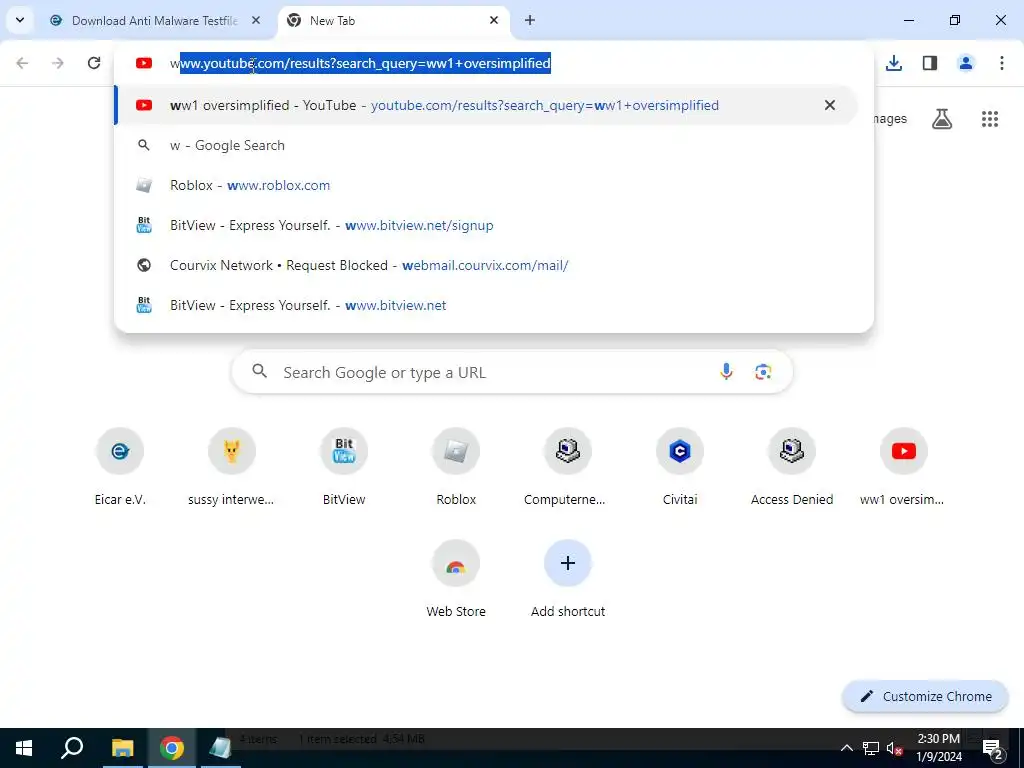The width and height of the screenshot is (1024, 768).
Task: Go back using the back arrow
Action: (x=22, y=63)
